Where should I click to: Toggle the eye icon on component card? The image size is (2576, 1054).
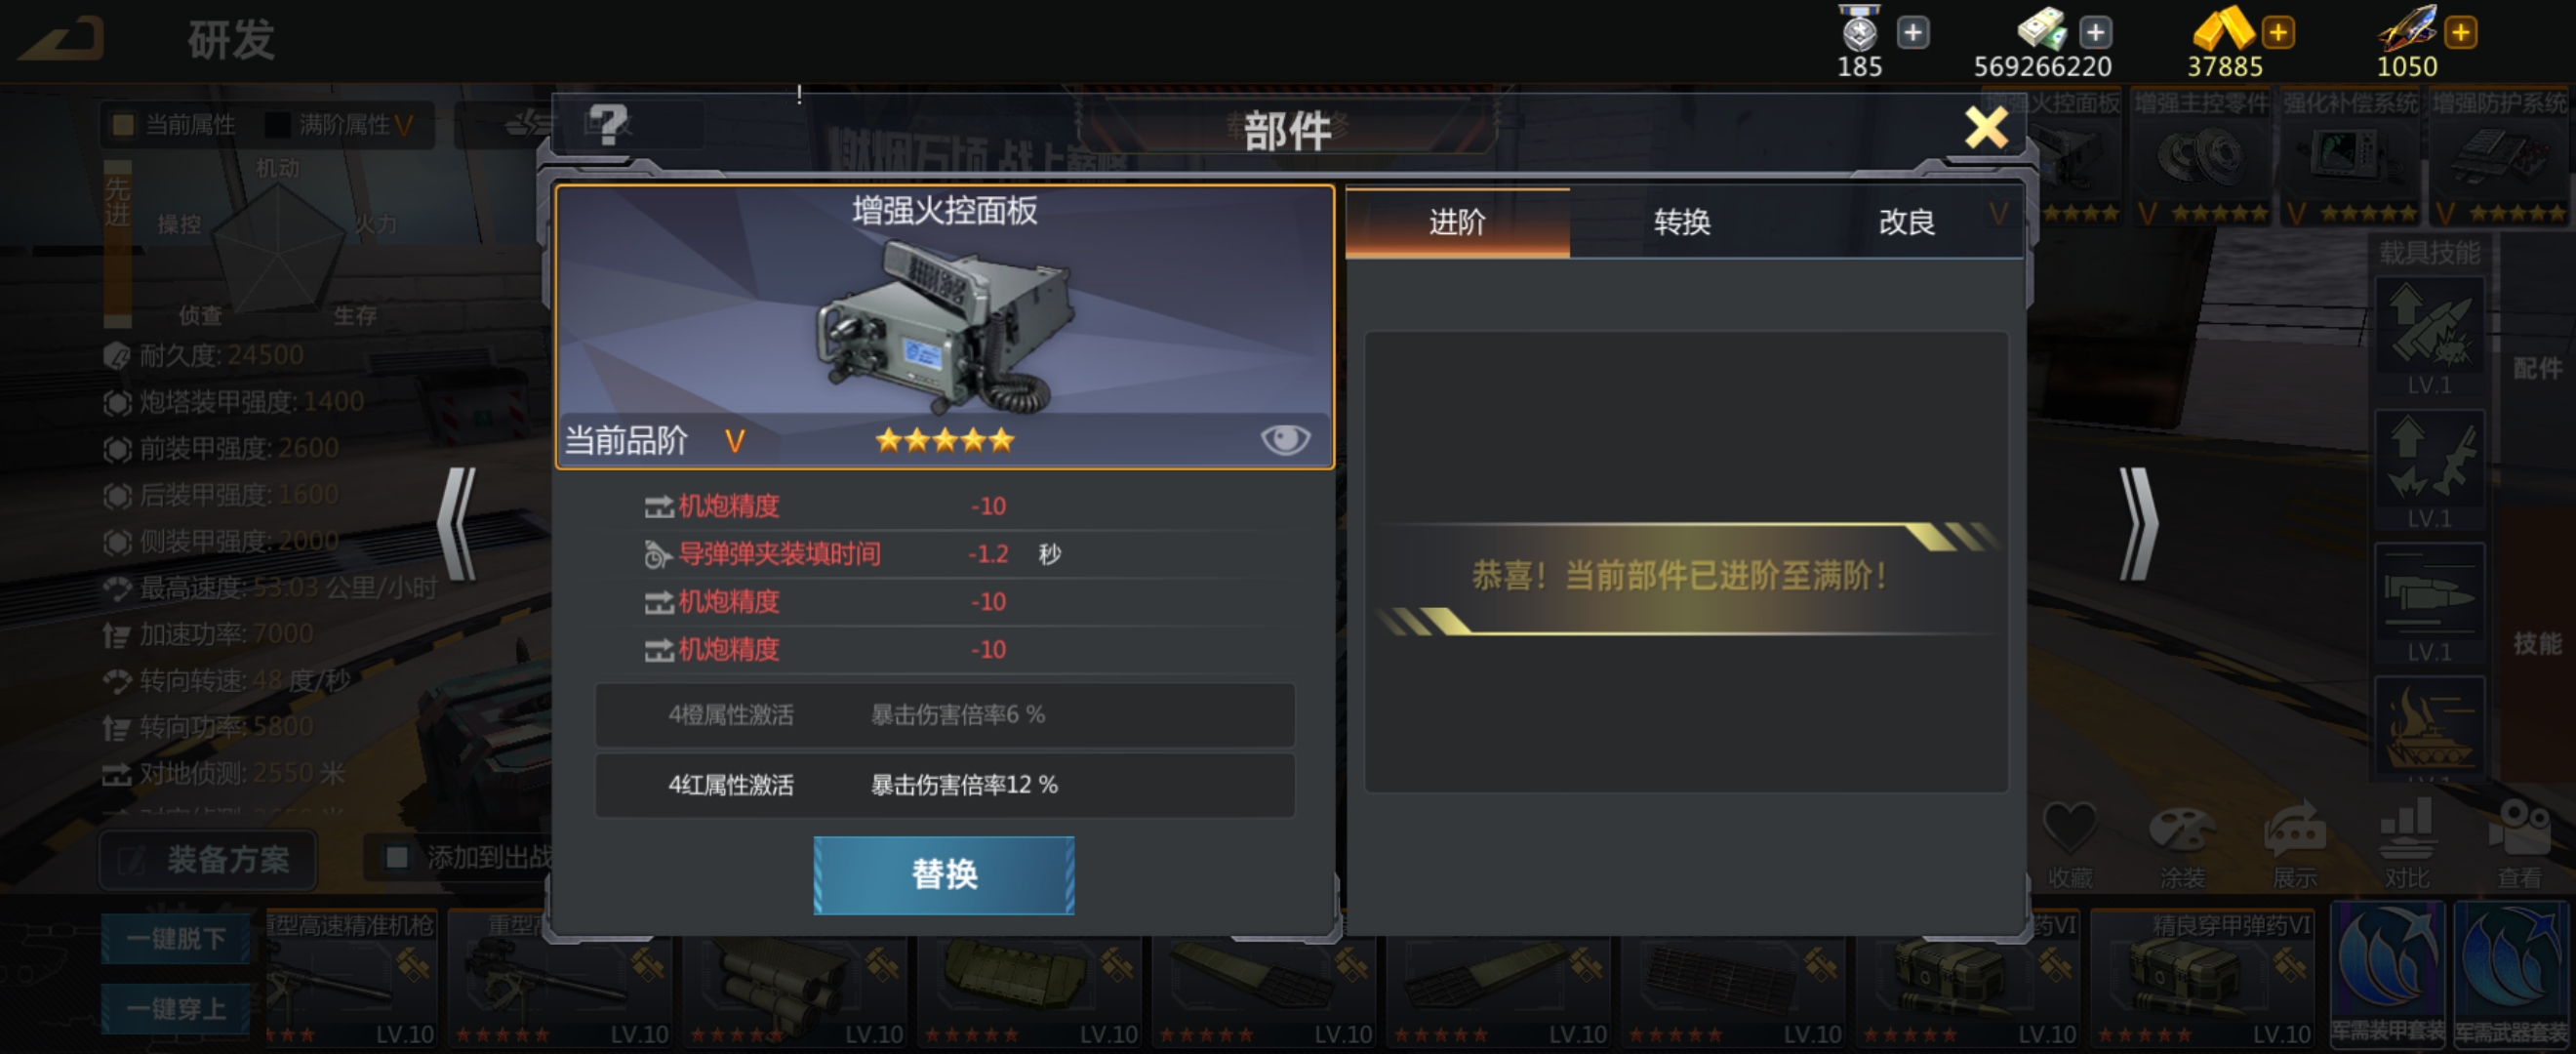tap(1285, 439)
